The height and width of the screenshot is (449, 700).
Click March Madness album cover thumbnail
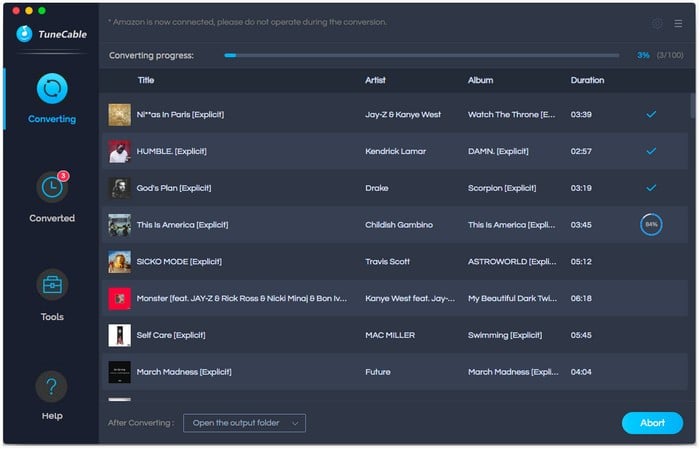[120, 372]
